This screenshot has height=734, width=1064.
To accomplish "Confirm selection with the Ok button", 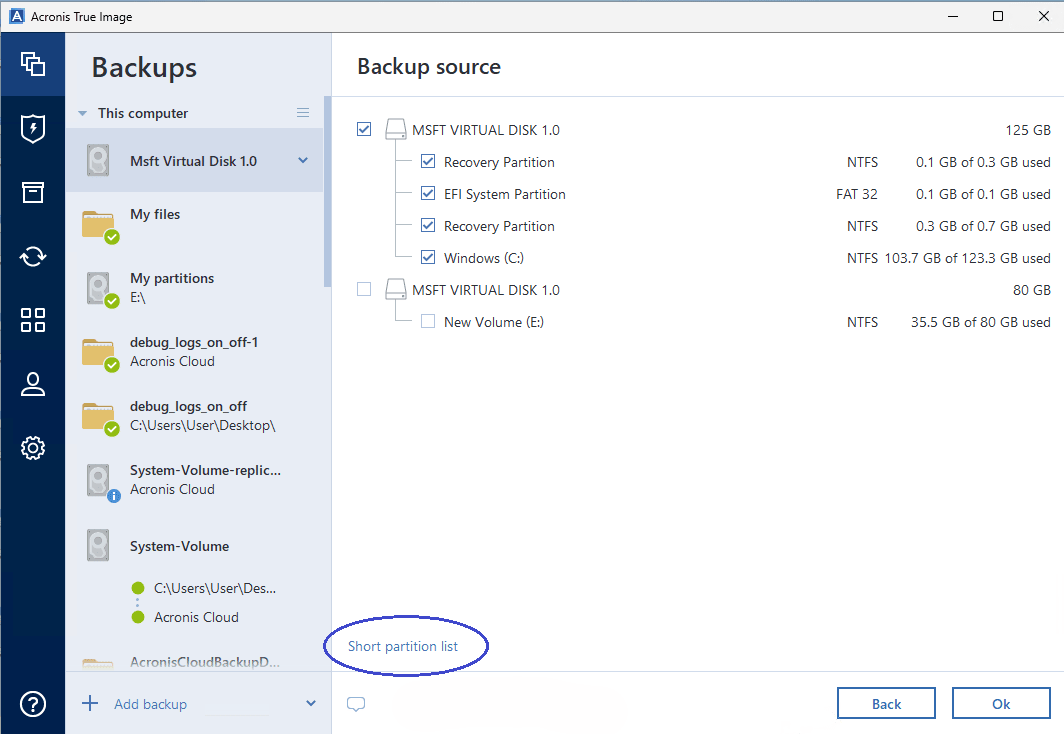I will click(x=1001, y=702).
